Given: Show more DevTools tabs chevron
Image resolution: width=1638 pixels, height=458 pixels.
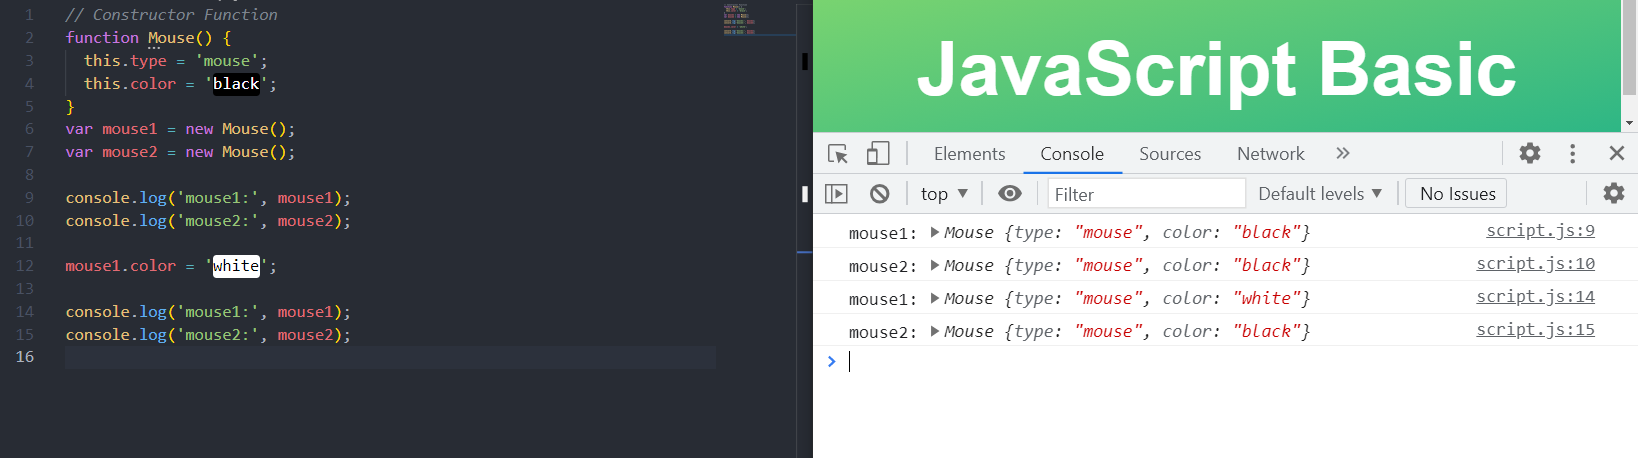Looking at the screenshot, I should (x=1343, y=153).
